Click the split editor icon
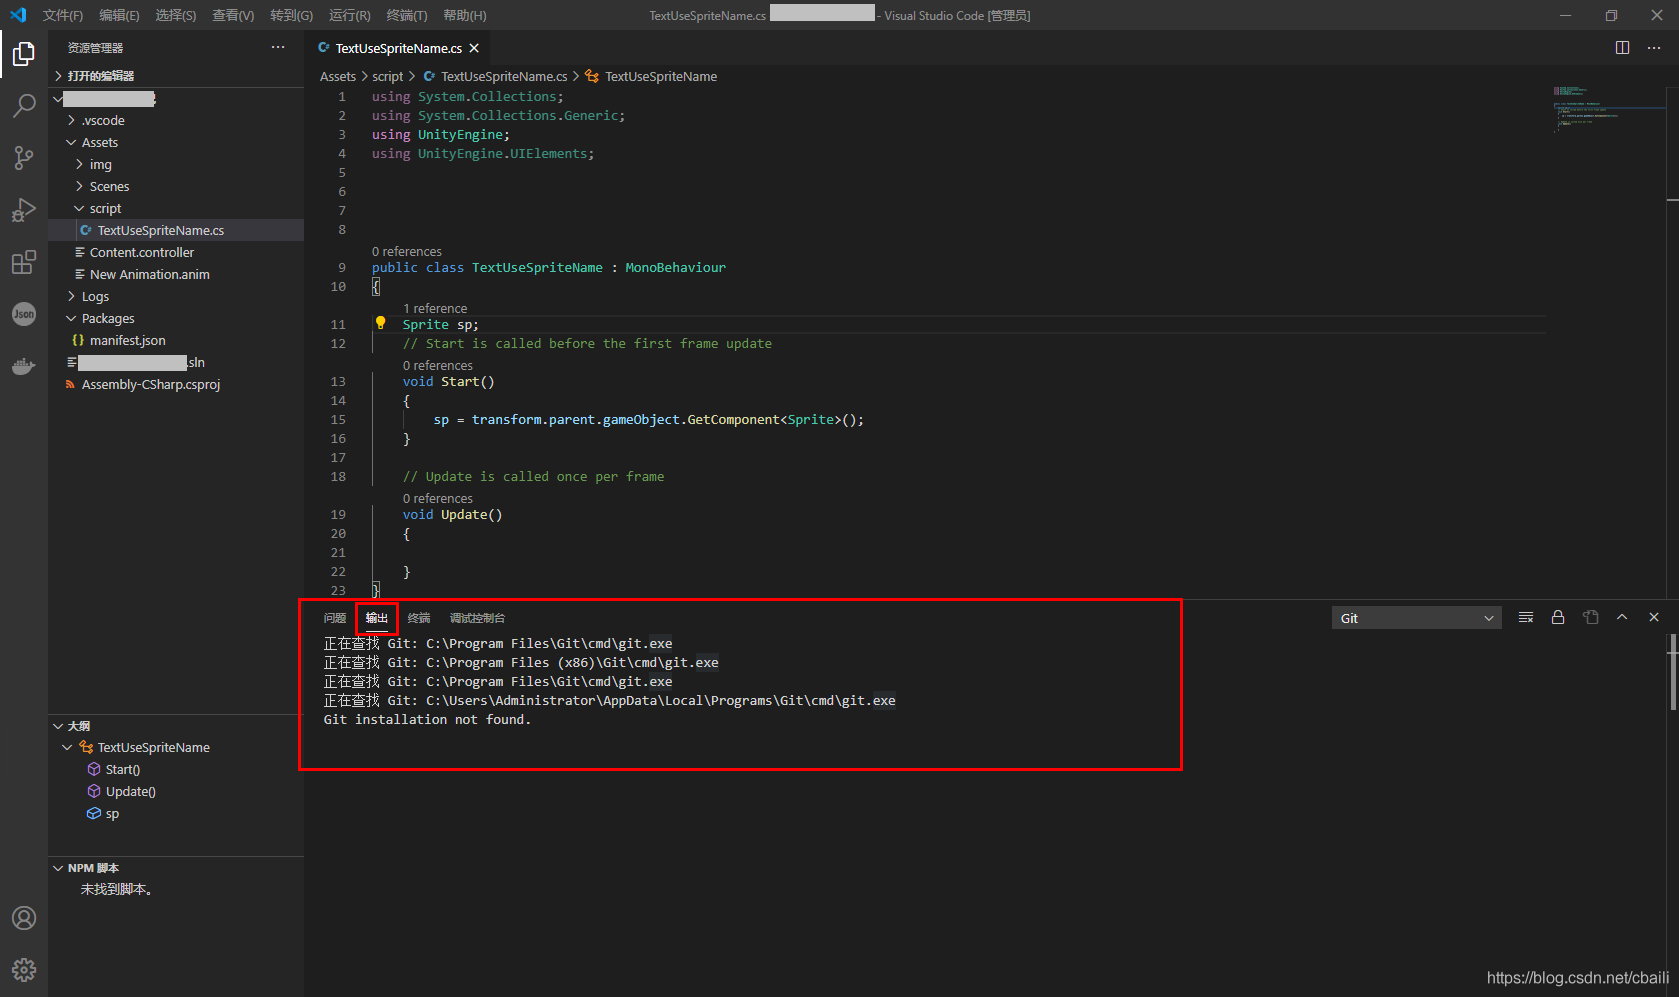1679x997 pixels. 1622,48
